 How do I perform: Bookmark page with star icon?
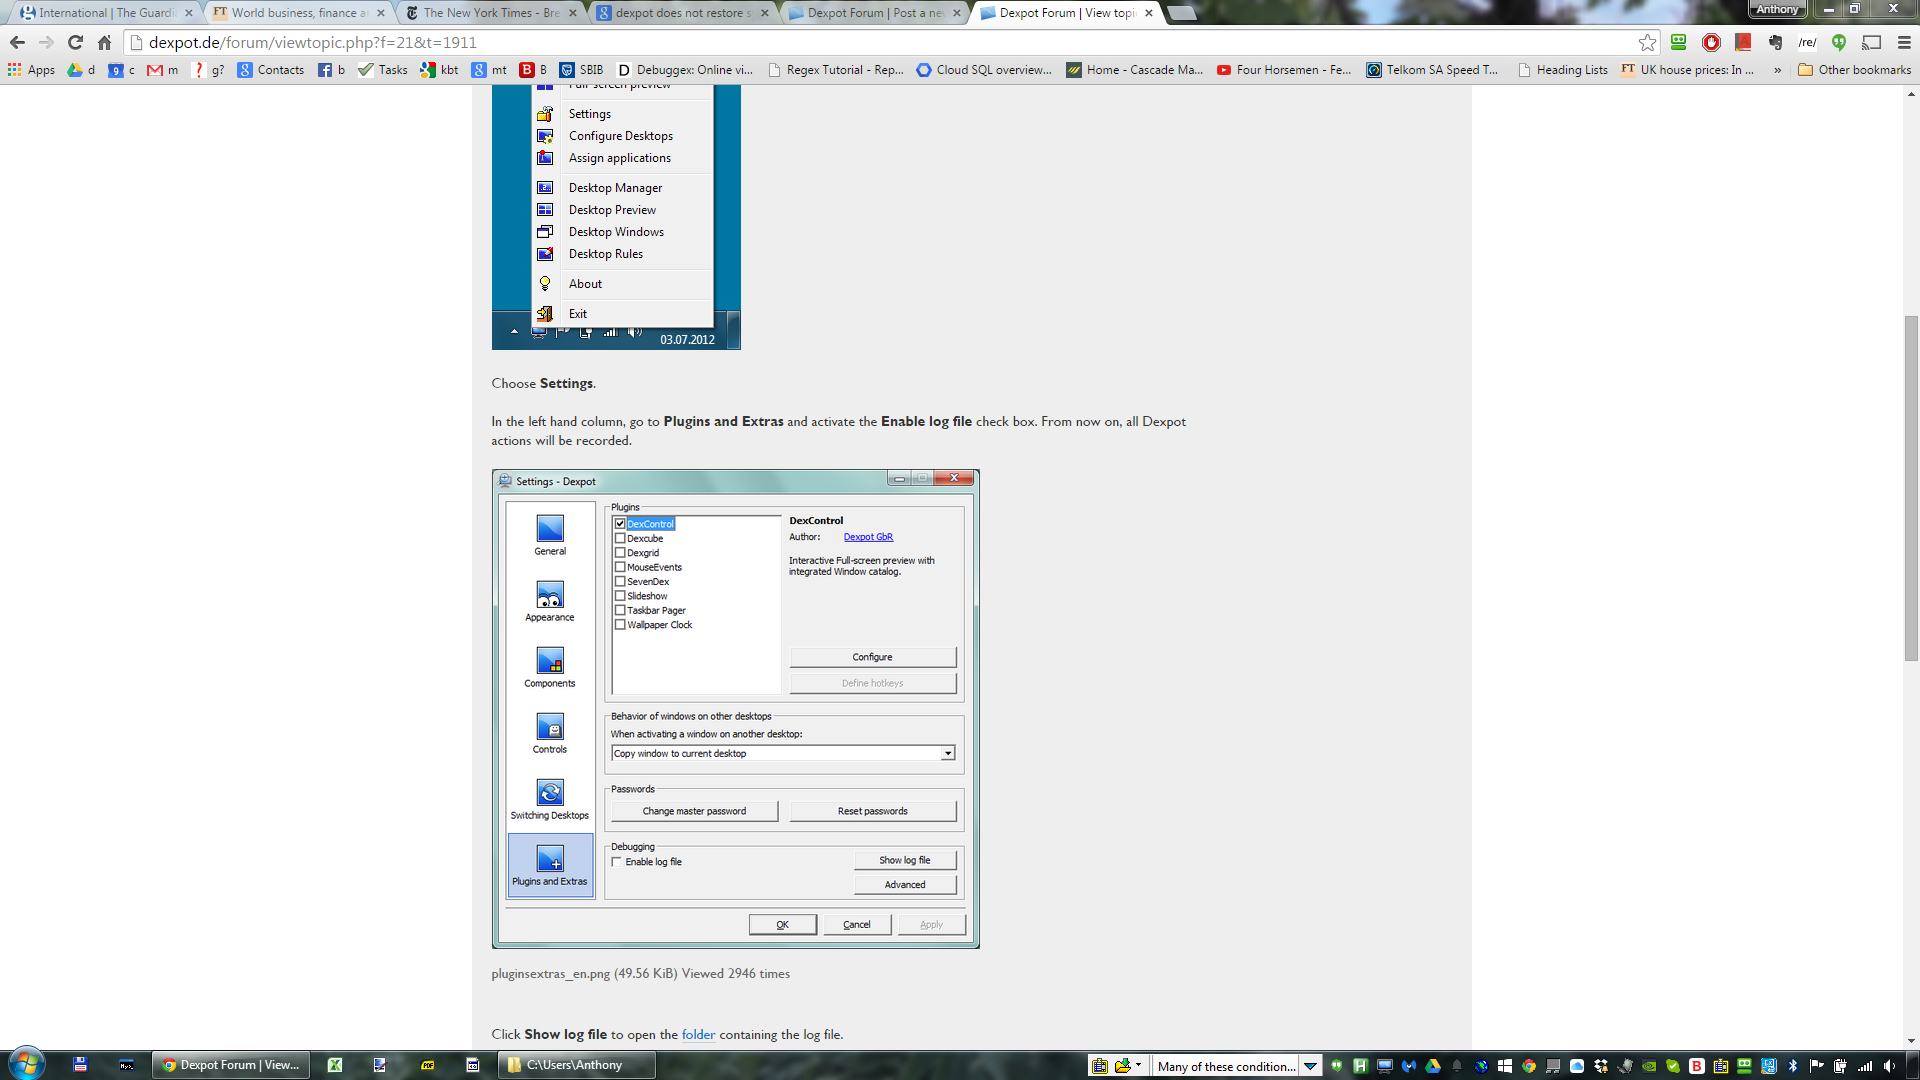pos(1647,42)
